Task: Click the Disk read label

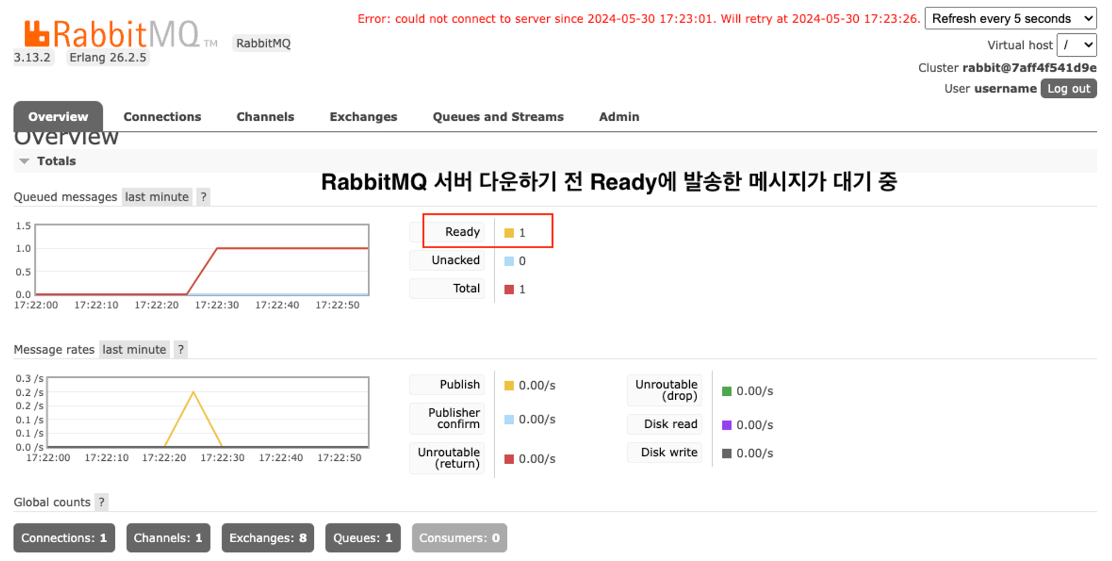Action: [x=665, y=424]
